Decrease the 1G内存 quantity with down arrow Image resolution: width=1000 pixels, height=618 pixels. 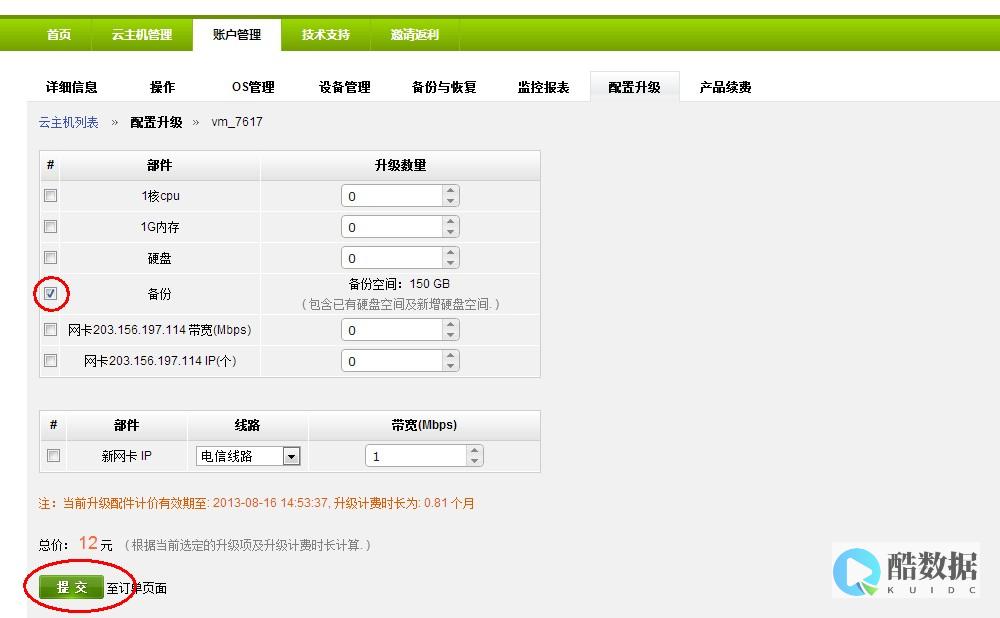[451, 232]
